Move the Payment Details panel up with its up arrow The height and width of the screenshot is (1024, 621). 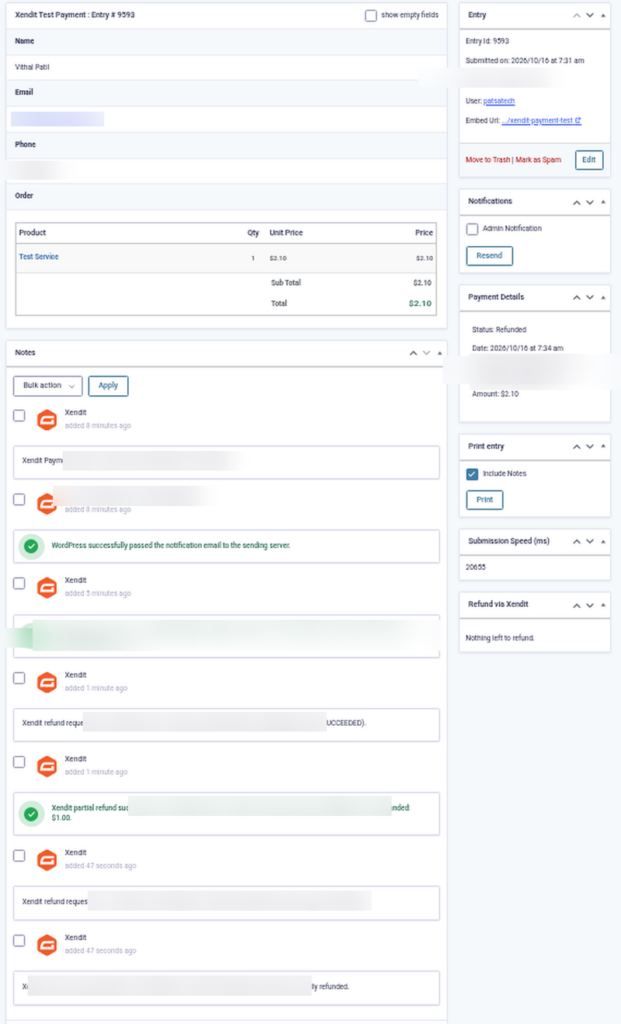tap(577, 298)
